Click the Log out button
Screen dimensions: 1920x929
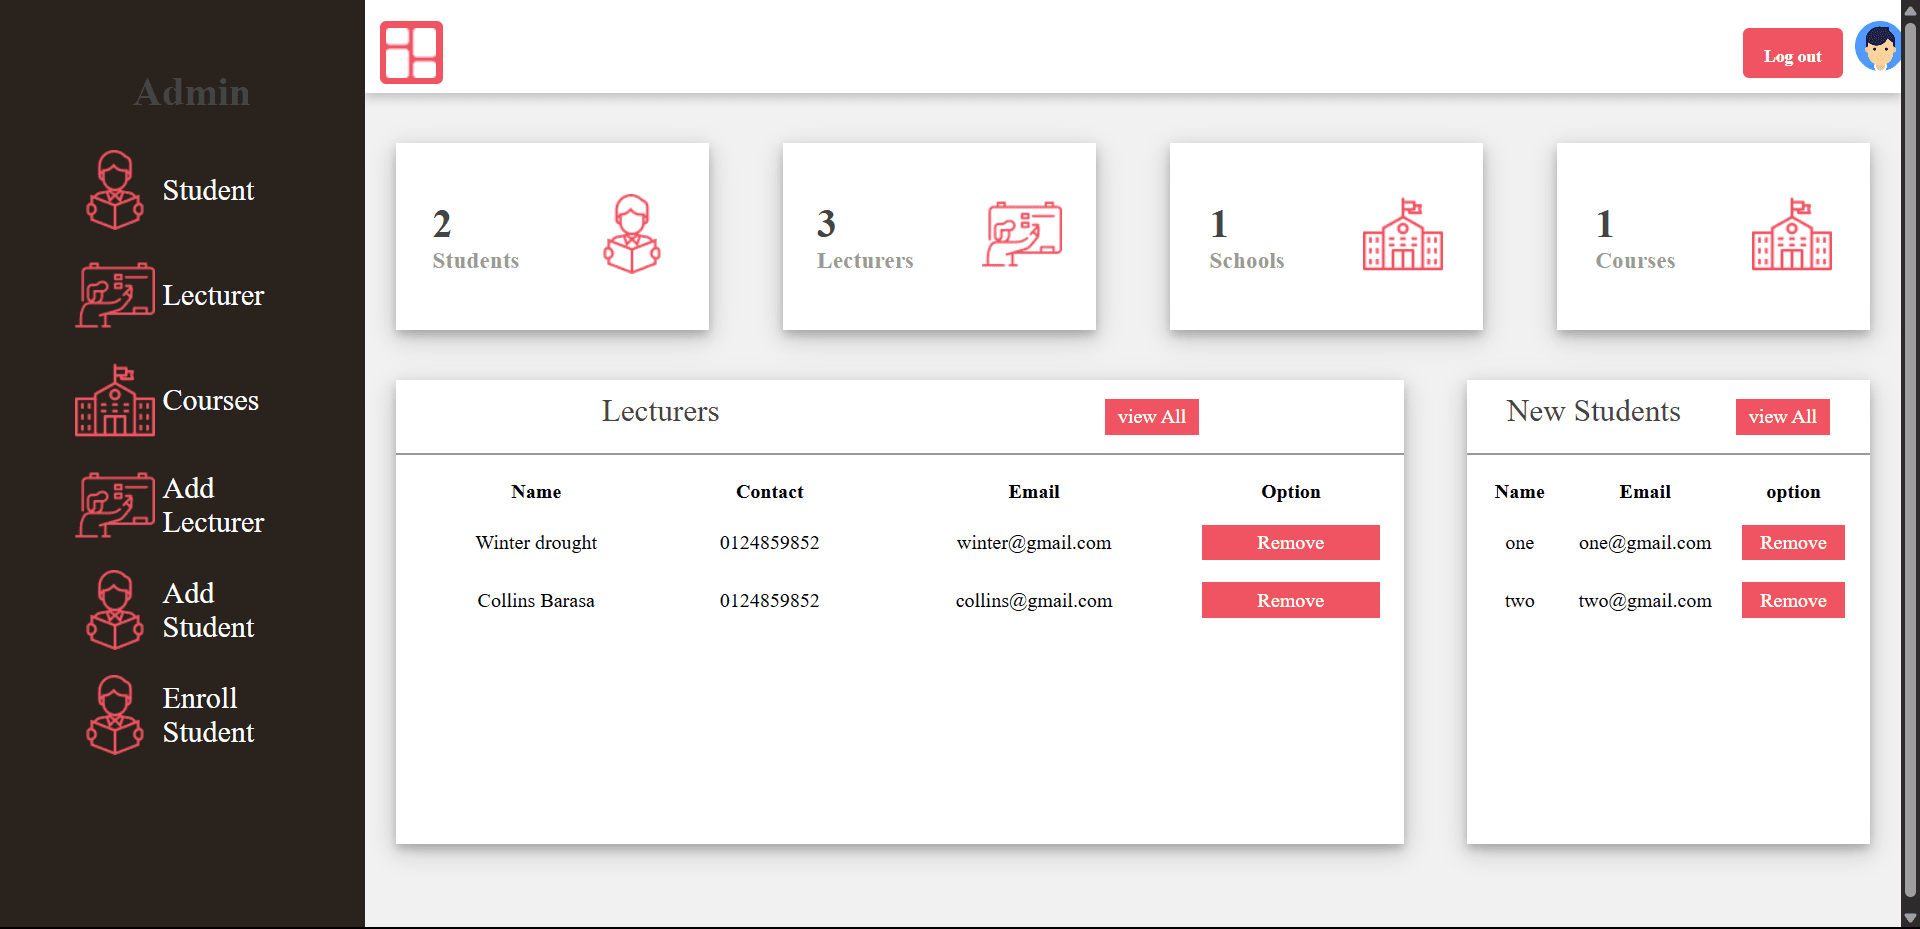(1791, 53)
